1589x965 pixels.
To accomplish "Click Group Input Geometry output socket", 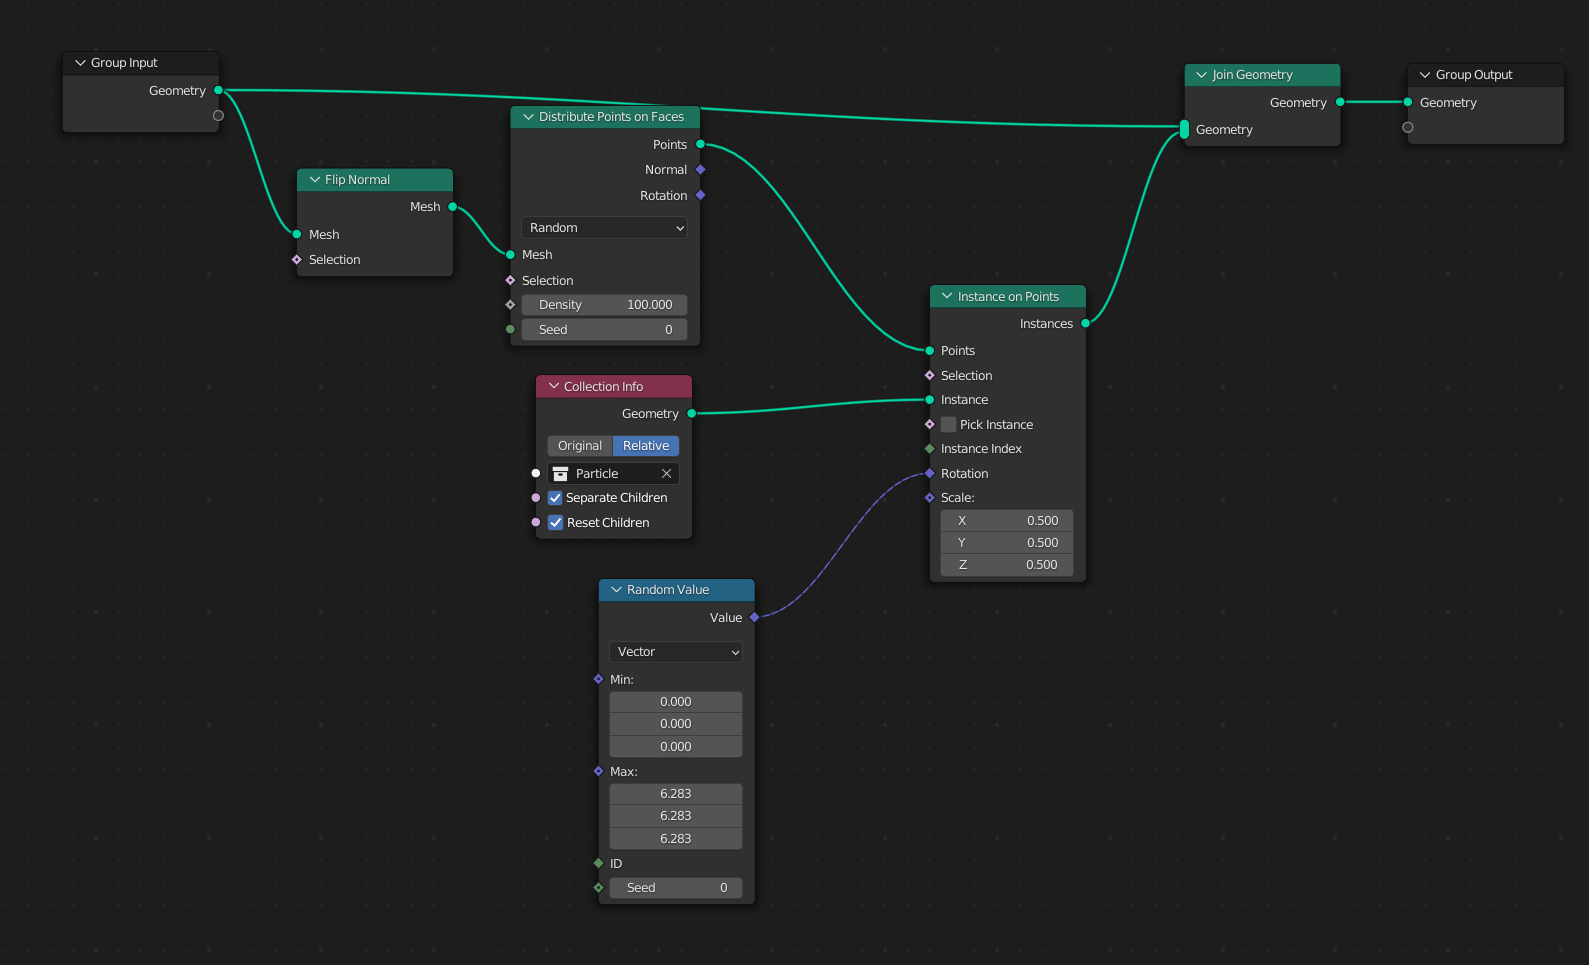I will tap(218, 90).
